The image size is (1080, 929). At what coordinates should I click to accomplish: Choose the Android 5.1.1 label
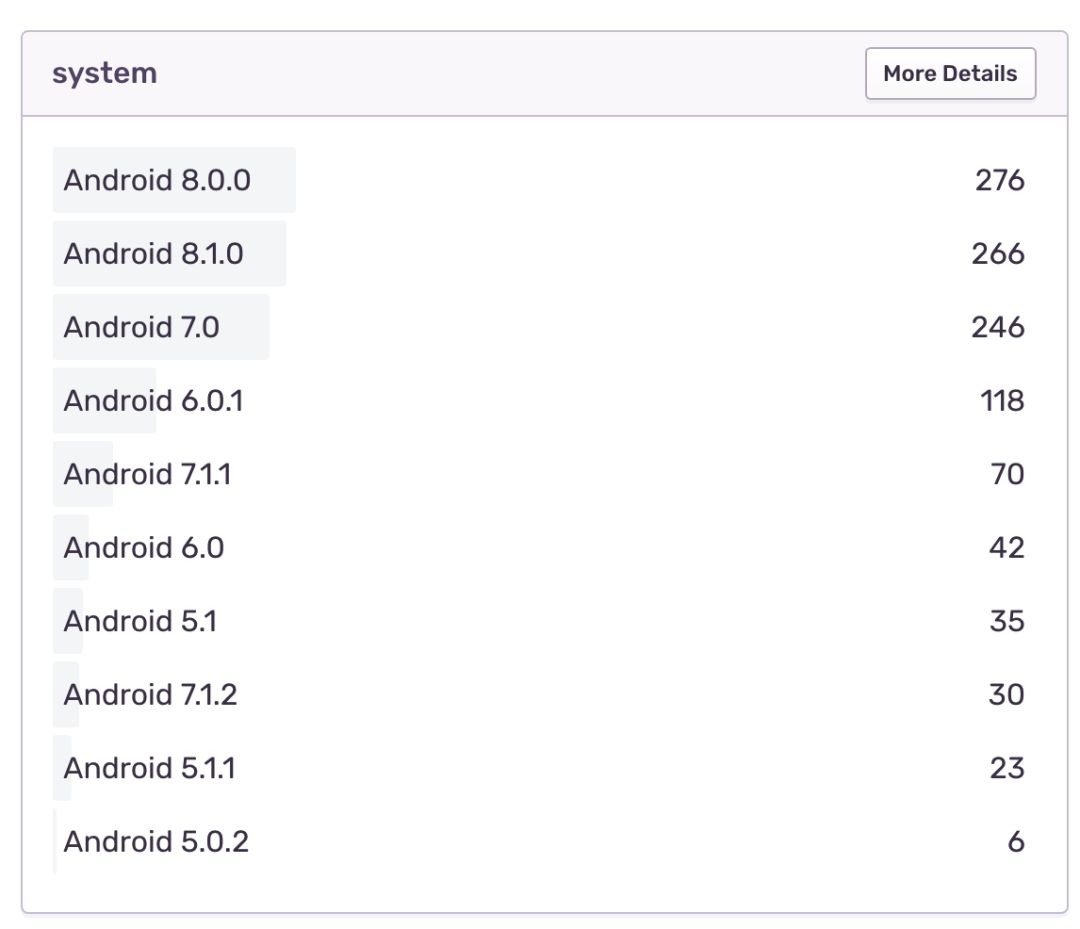click(150, 768)
